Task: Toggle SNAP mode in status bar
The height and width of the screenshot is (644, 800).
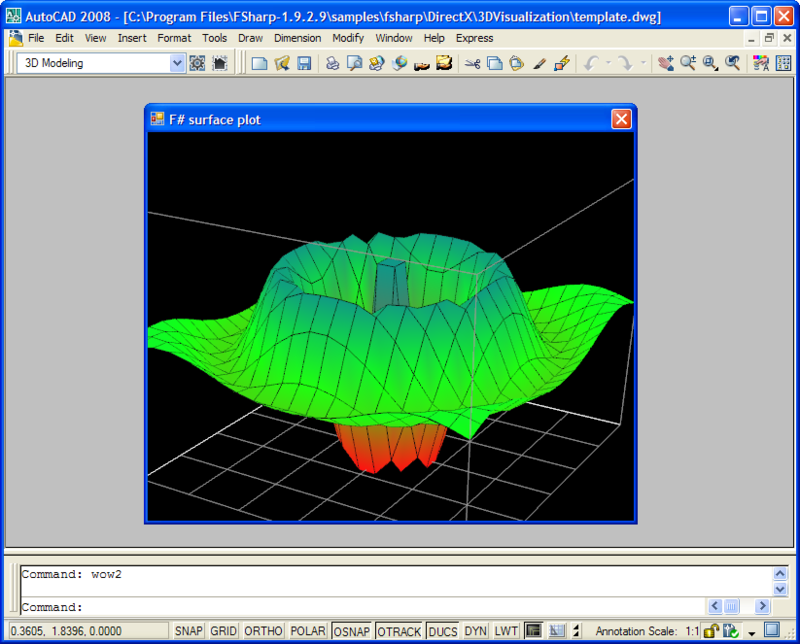Action: coord(188,631)
